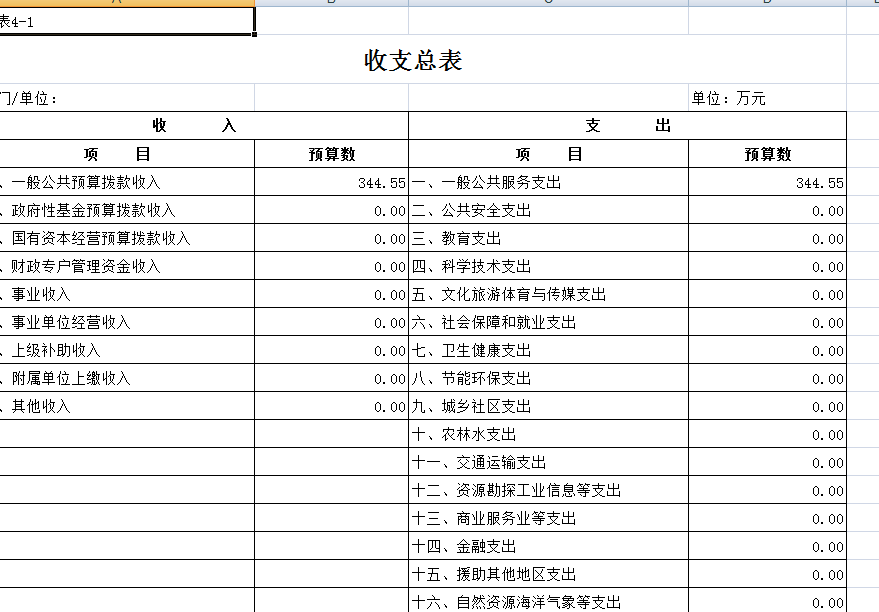Select 事业单位经营收入 cell
This screenshot has height=612, width=879.
[127, 322]
